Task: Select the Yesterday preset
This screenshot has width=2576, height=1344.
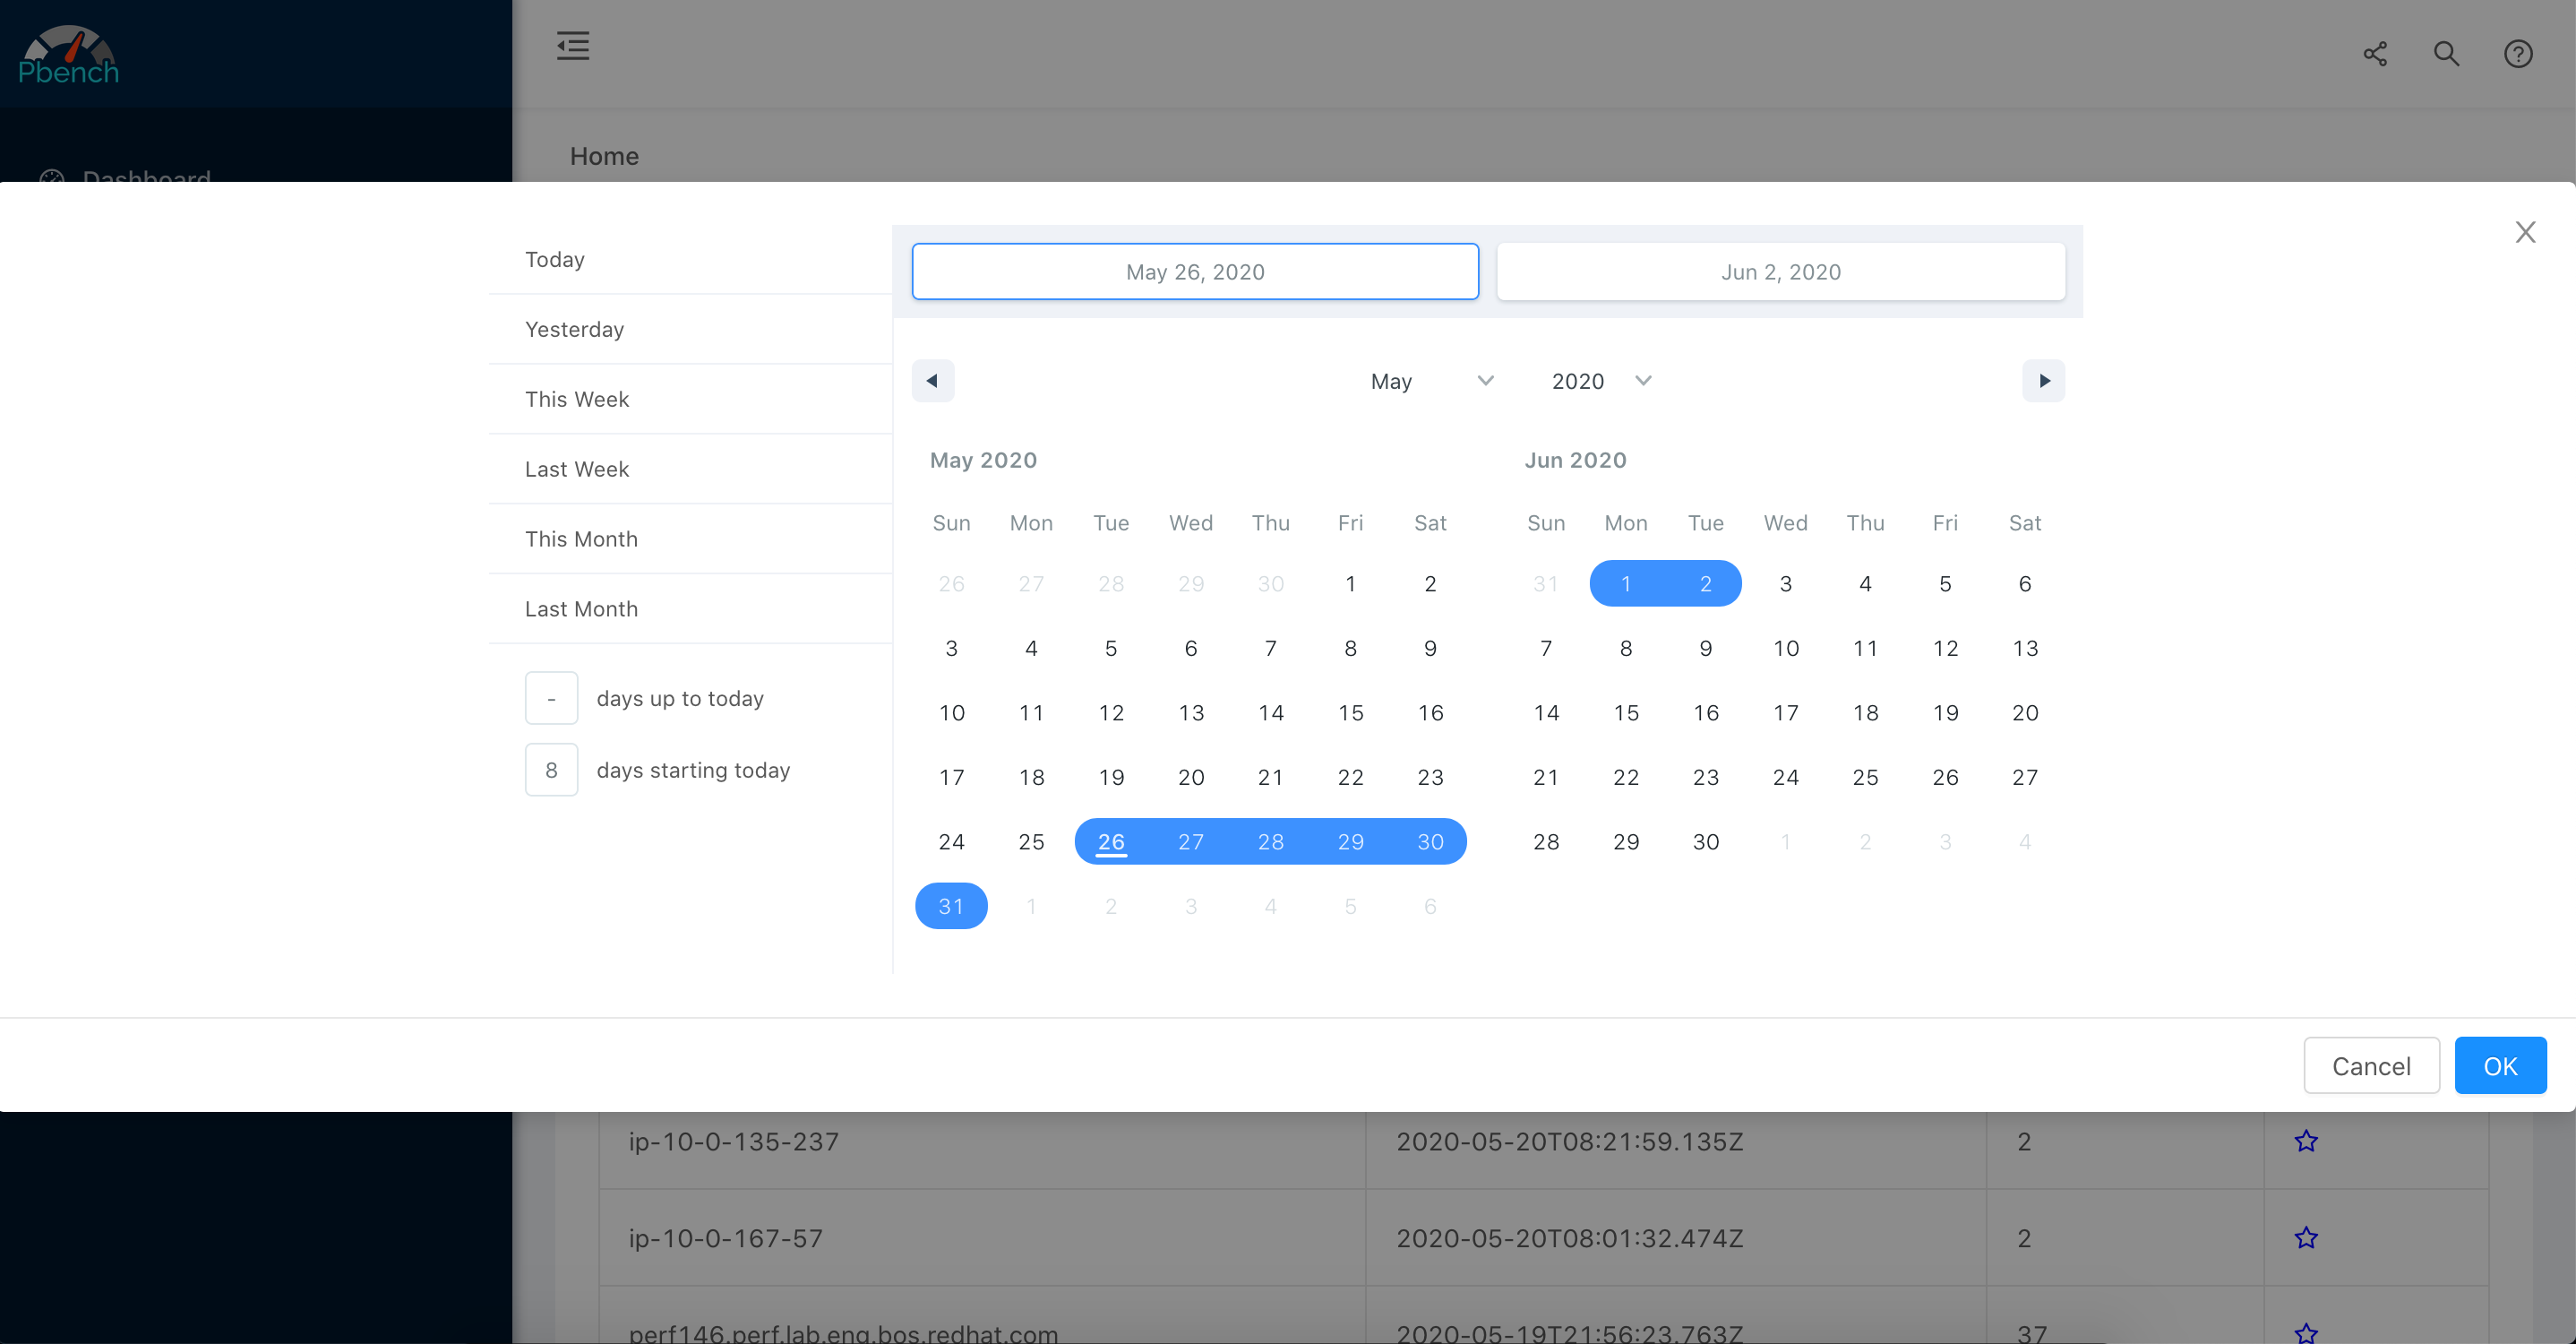Action: pos(690,329)
